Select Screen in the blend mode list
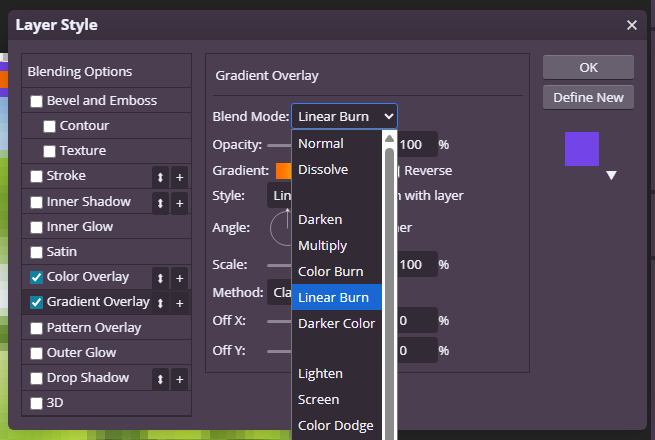Screen dimensions: 655x440 coord(318,399)
